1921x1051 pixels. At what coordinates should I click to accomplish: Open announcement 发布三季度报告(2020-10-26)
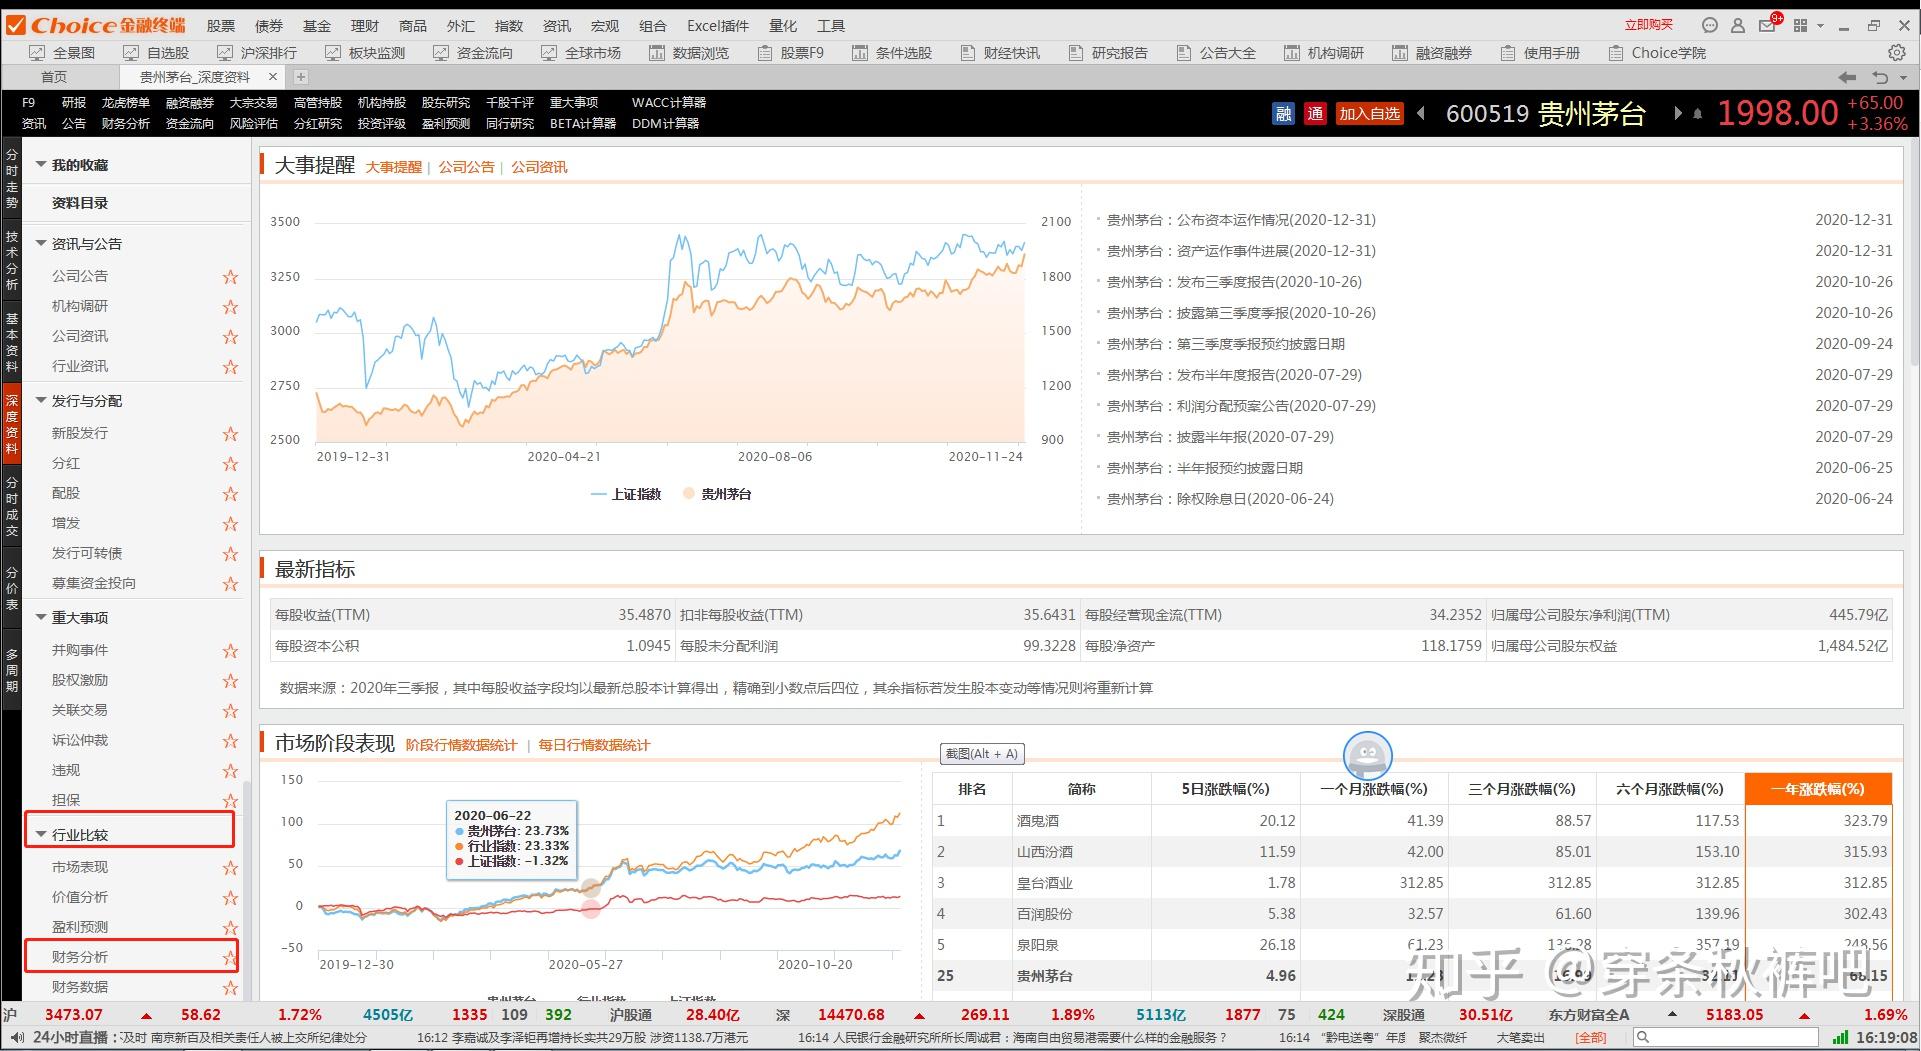pyautogui.click(x=1234, y=282)
